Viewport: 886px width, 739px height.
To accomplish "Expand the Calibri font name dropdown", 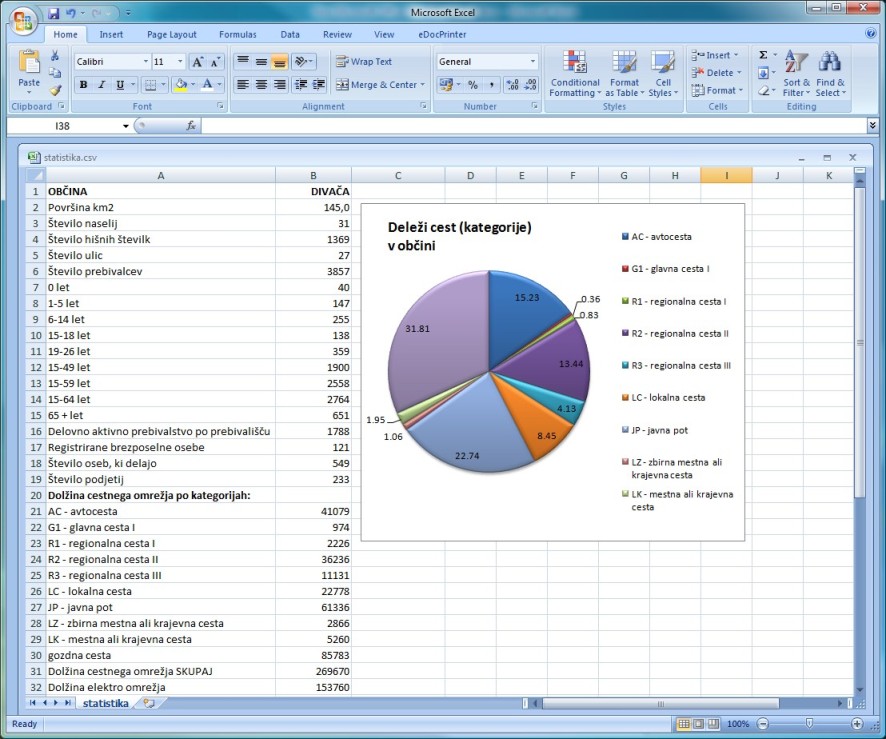I will tap(143, 62).
